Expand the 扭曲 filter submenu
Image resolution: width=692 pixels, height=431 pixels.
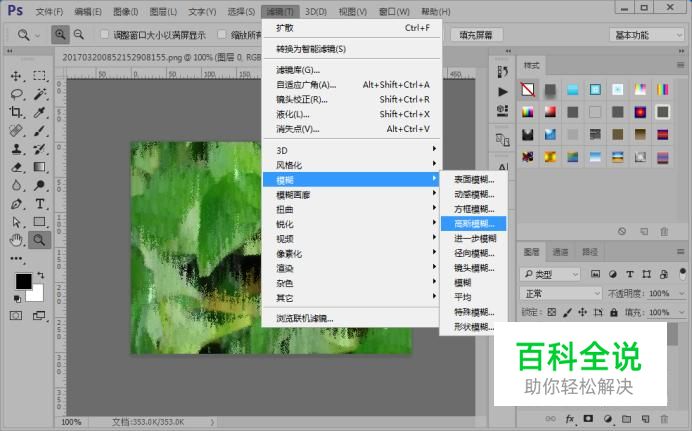coord(351,210)
